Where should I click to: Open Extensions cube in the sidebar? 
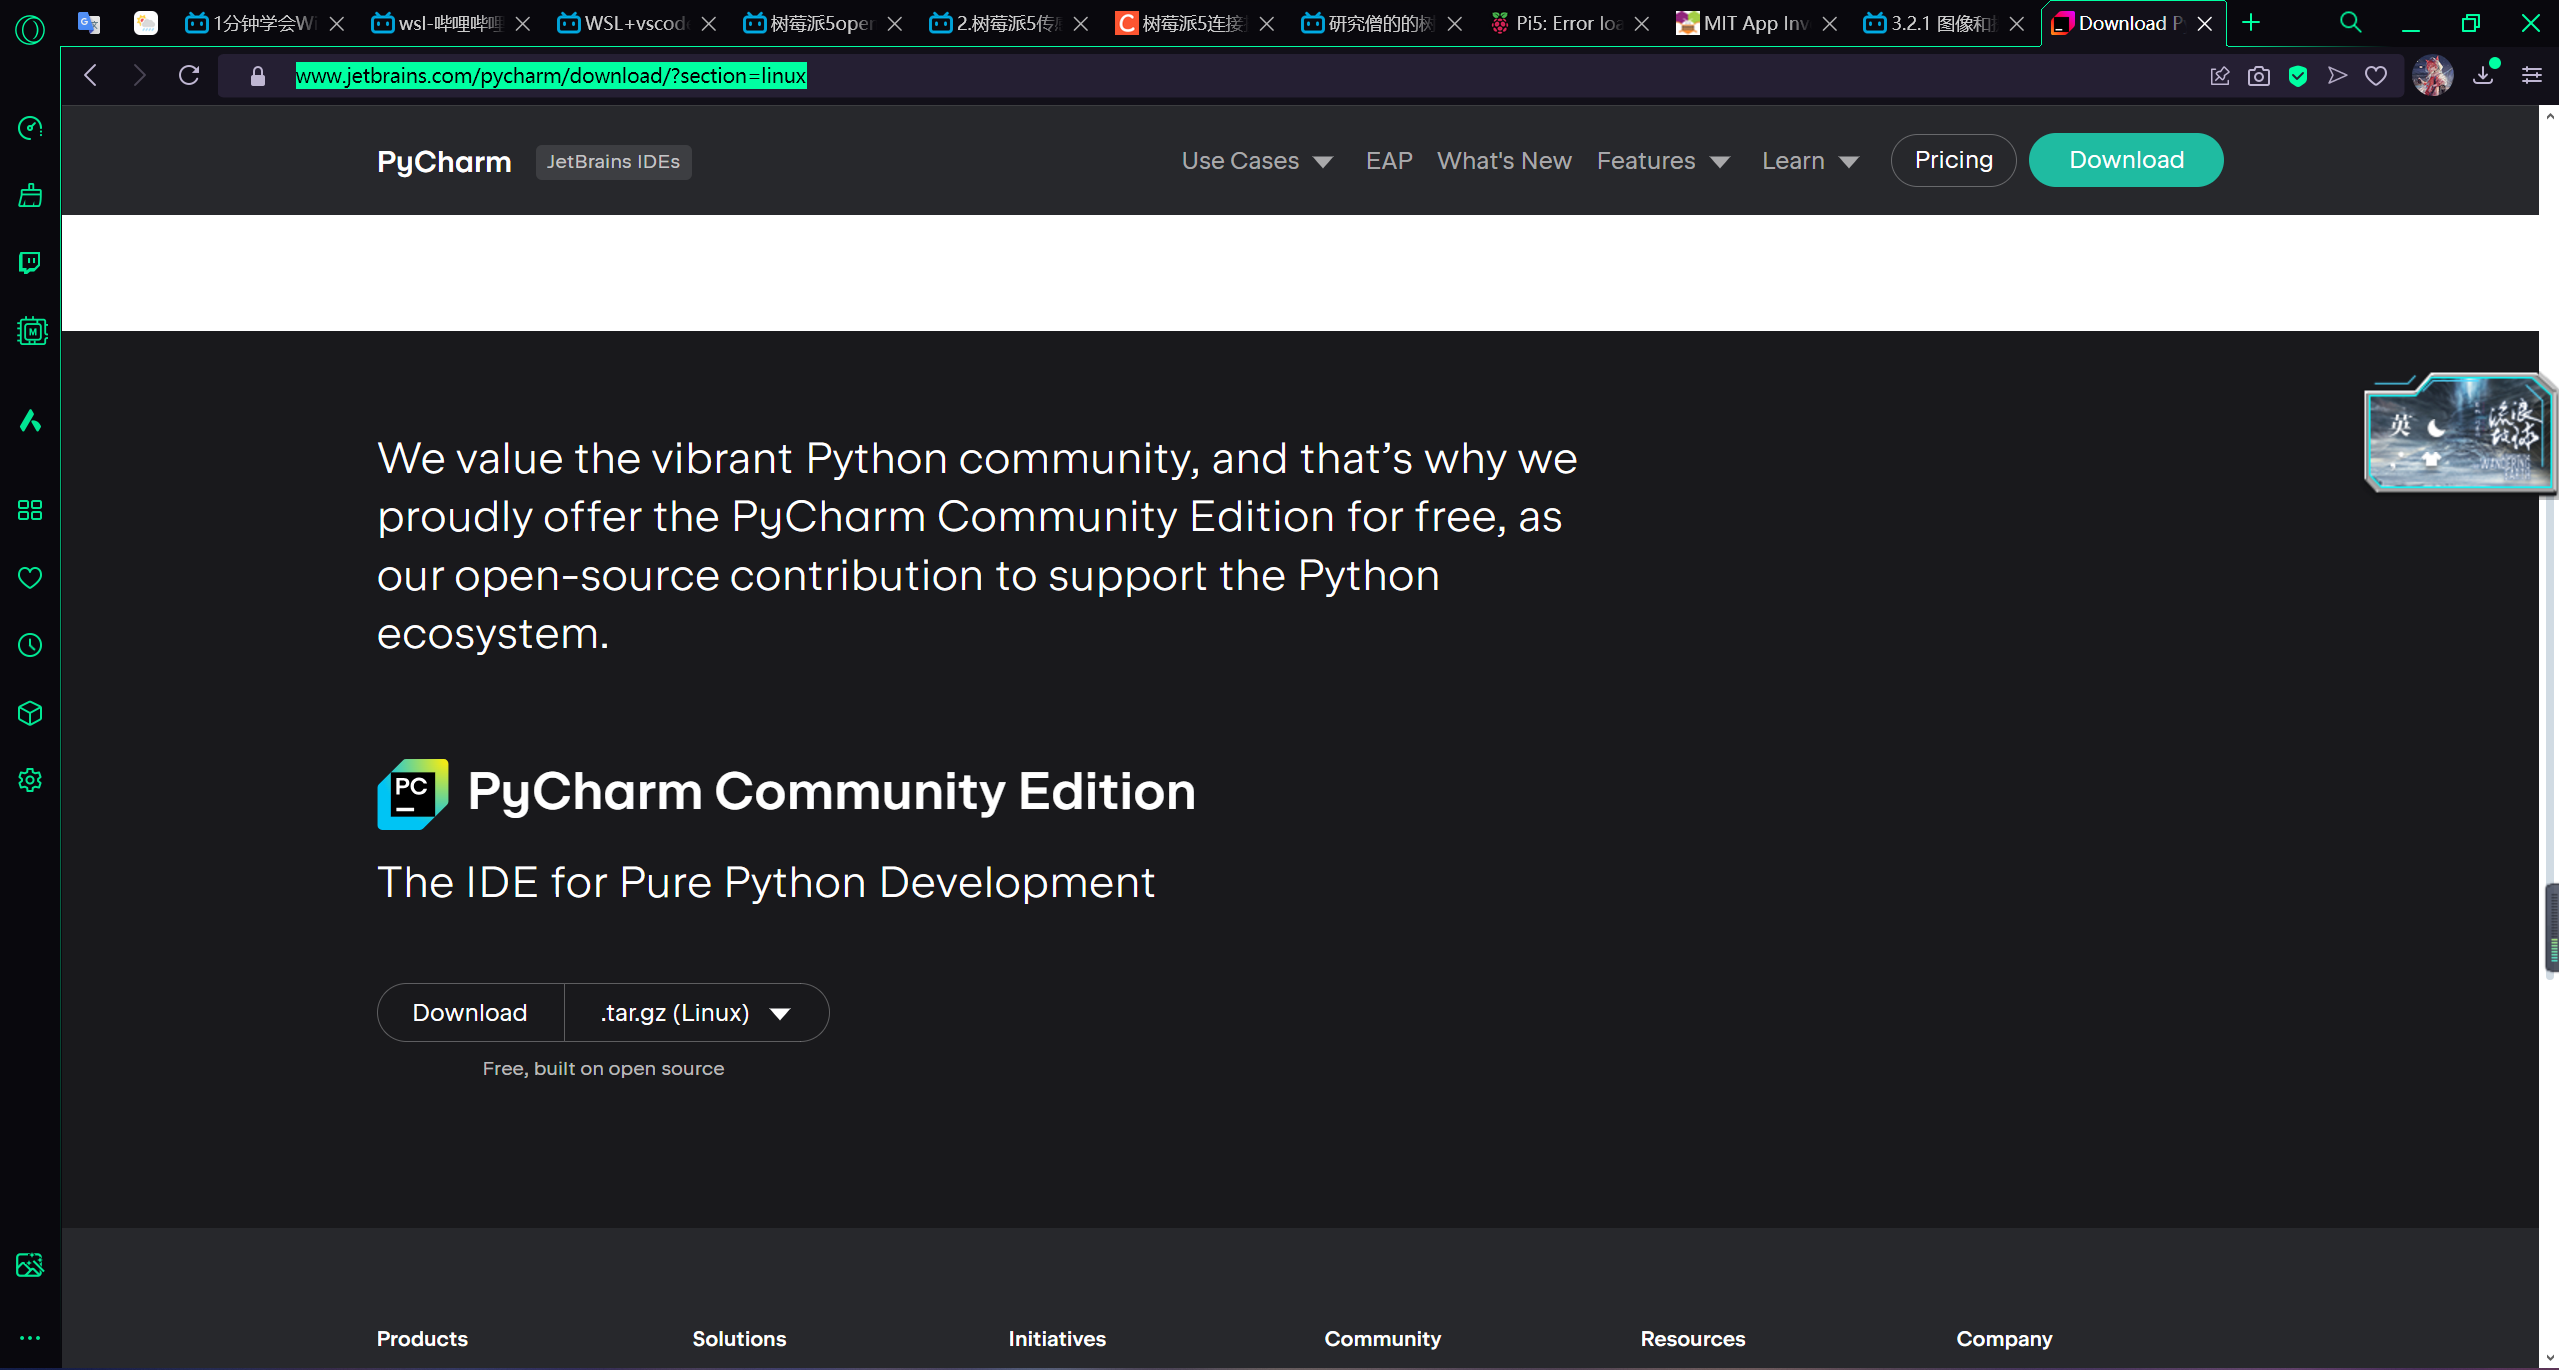pyautogui.click(x=30, y=713)
